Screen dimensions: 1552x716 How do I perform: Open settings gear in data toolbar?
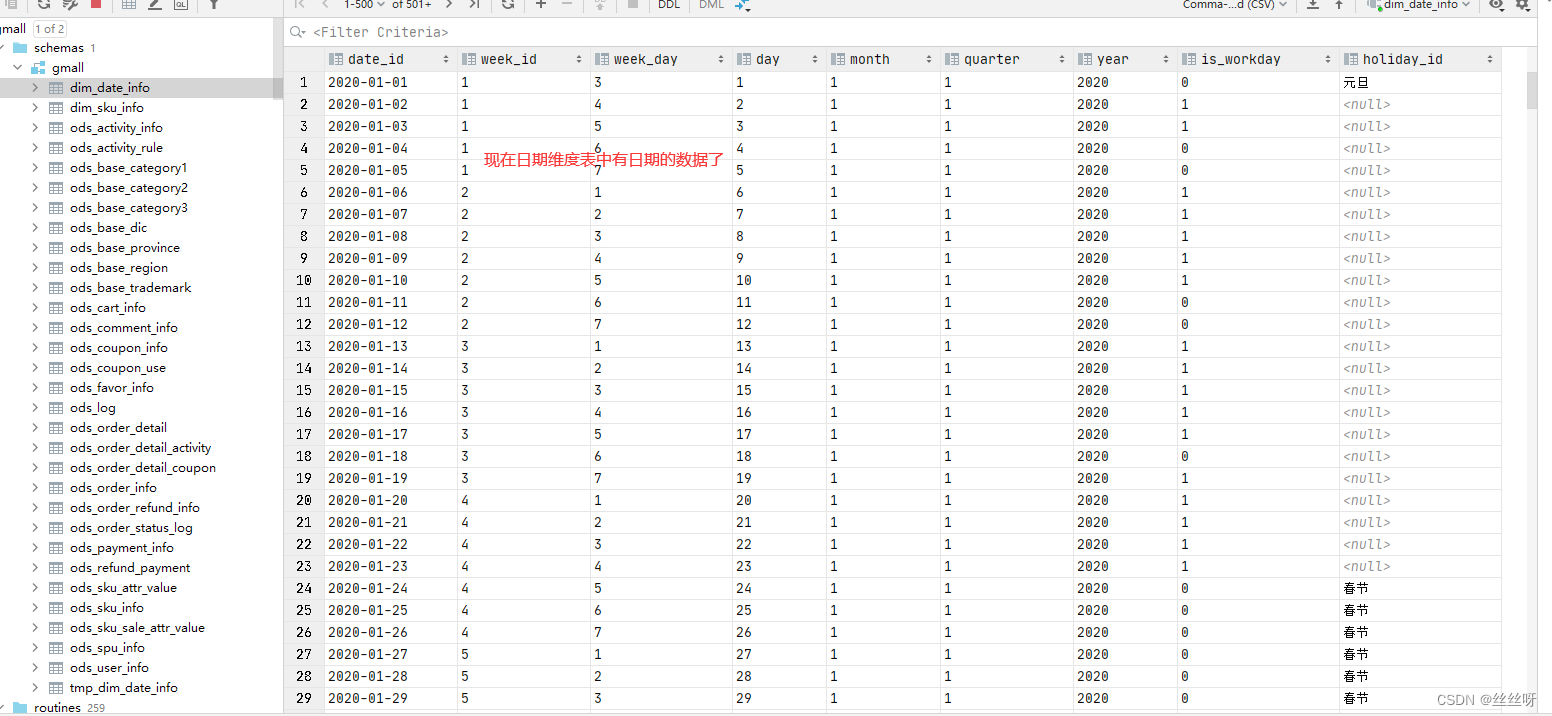click(1522, 5)
